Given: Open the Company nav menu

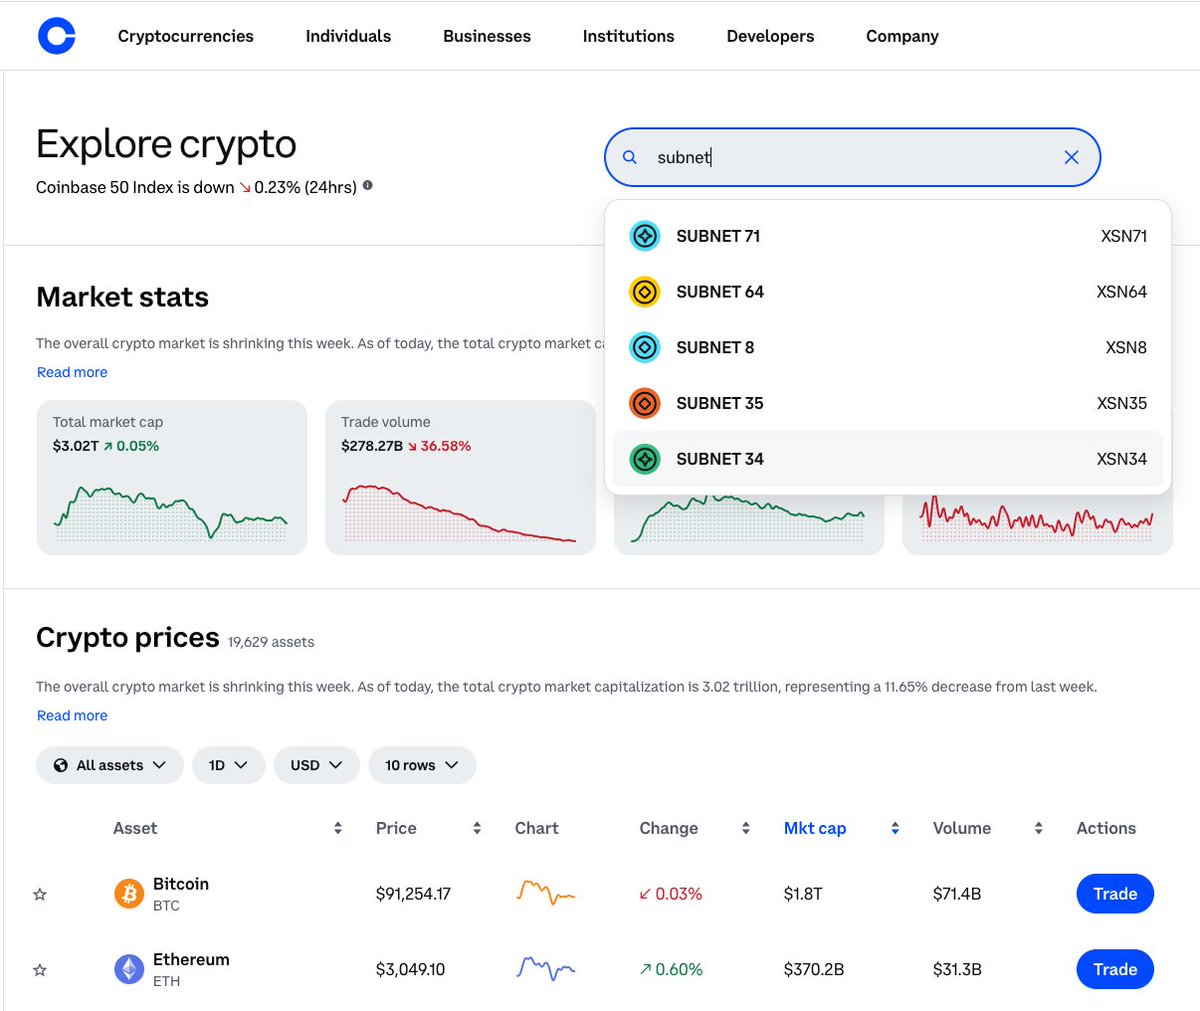Looking at the screenshot, I should 902,36.
